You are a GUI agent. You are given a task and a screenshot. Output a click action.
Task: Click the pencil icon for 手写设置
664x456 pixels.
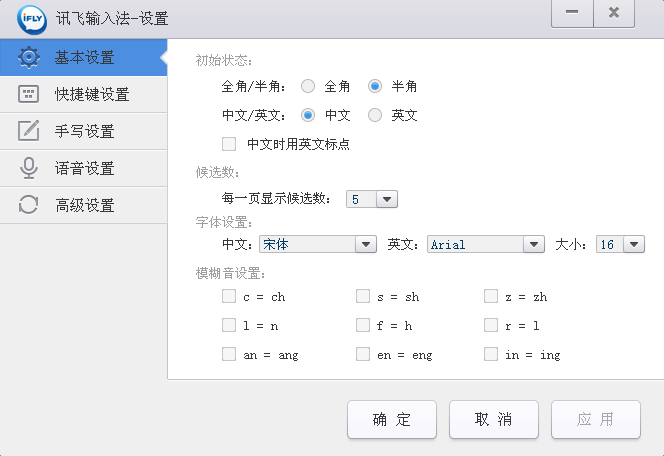[x=29, y=131]
